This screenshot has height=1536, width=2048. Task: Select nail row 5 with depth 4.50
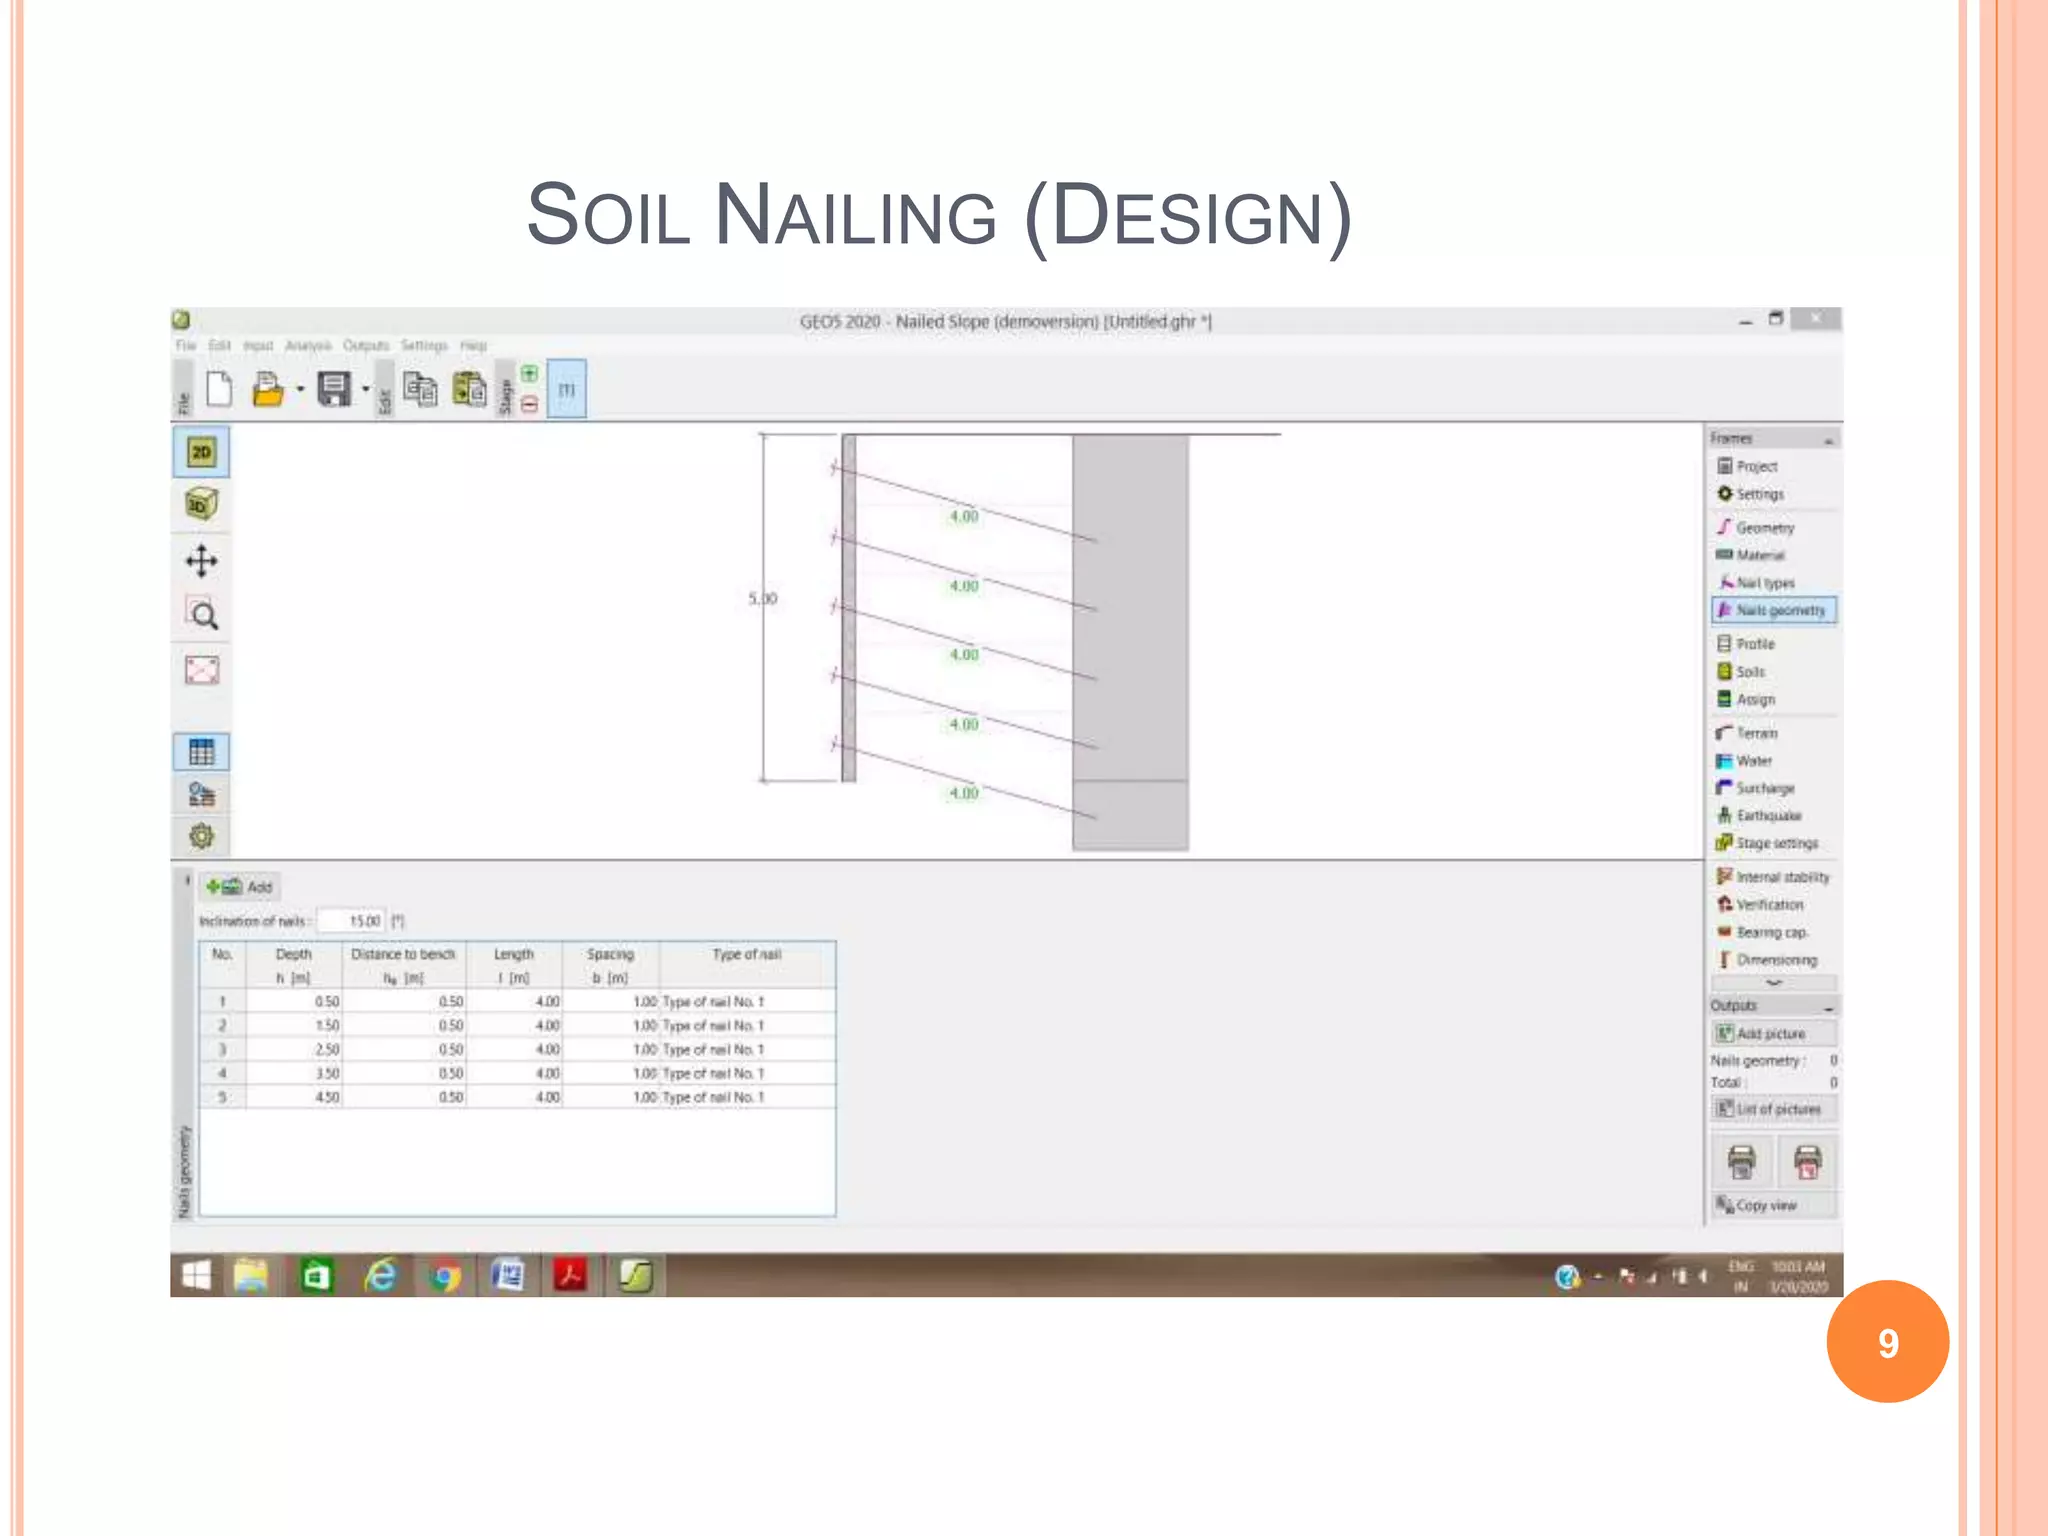coord(517,1097)
